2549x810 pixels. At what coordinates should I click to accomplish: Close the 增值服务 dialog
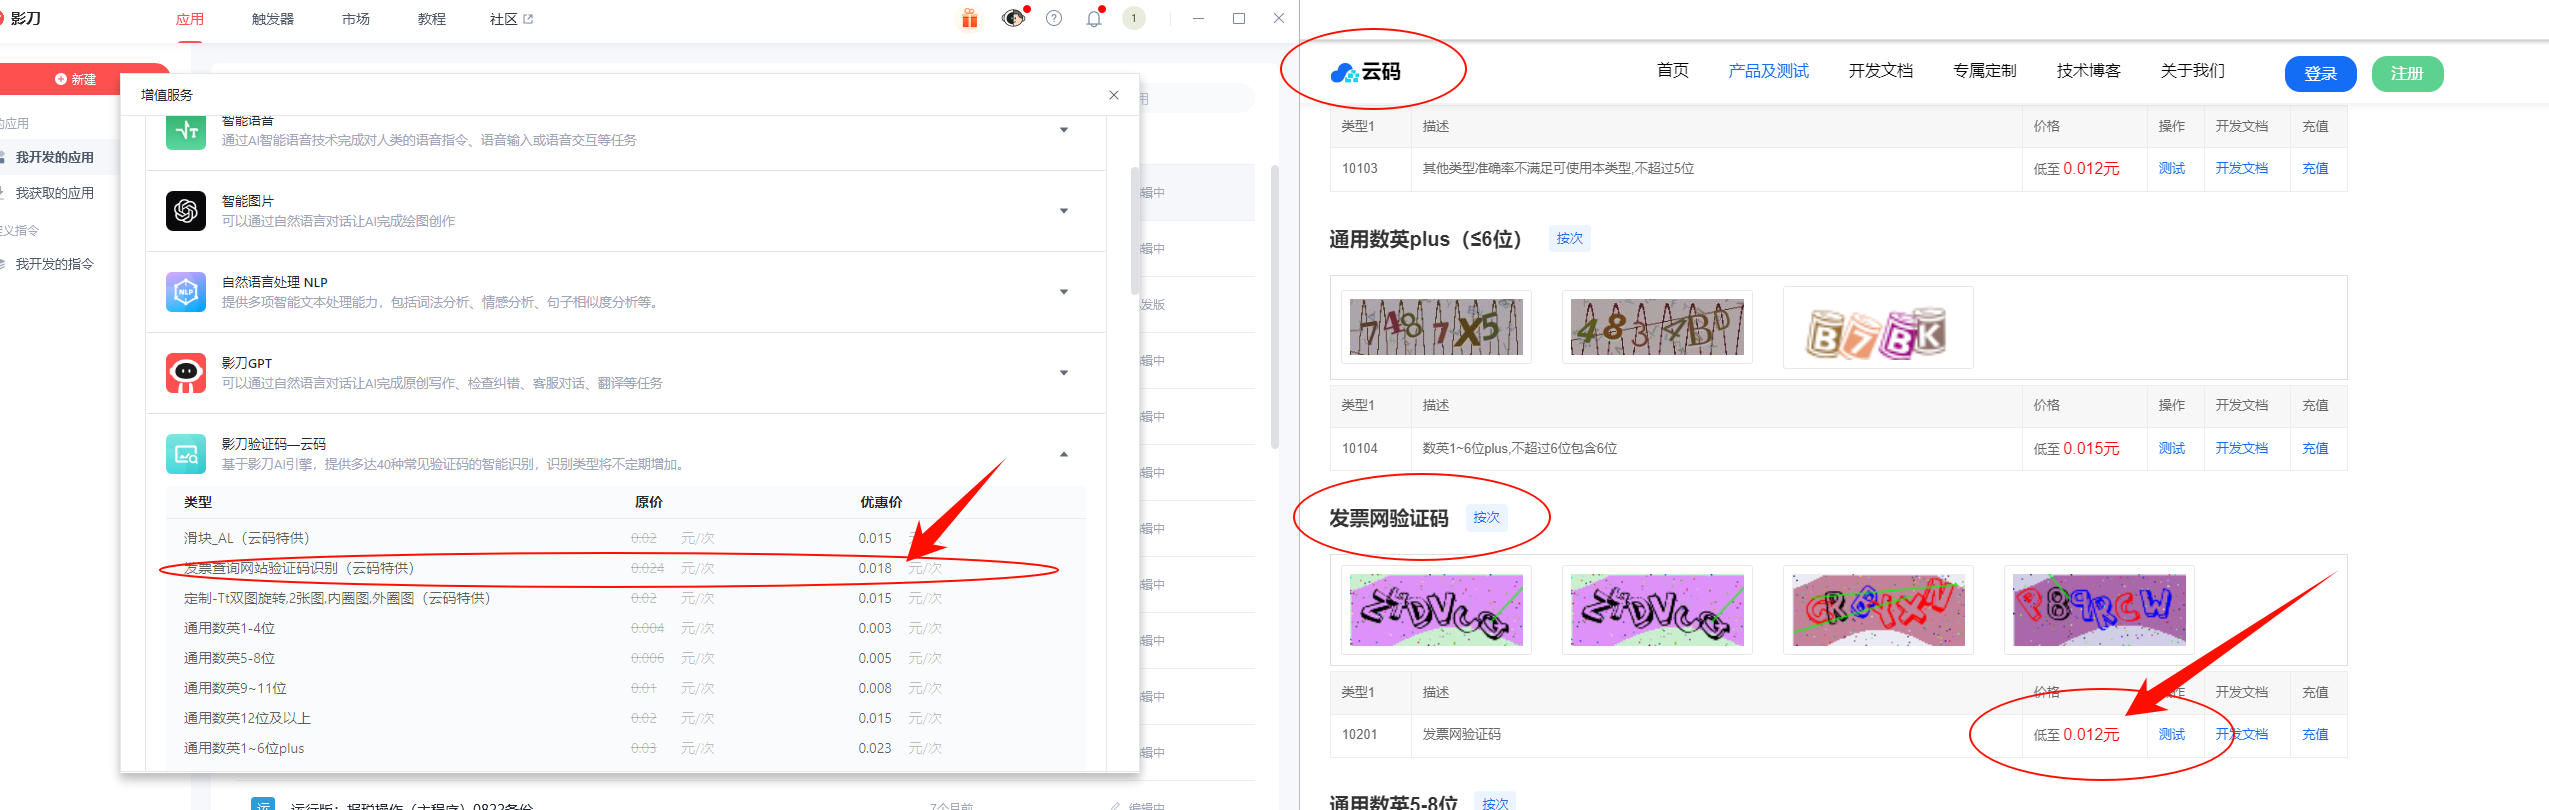[1114, 95]
